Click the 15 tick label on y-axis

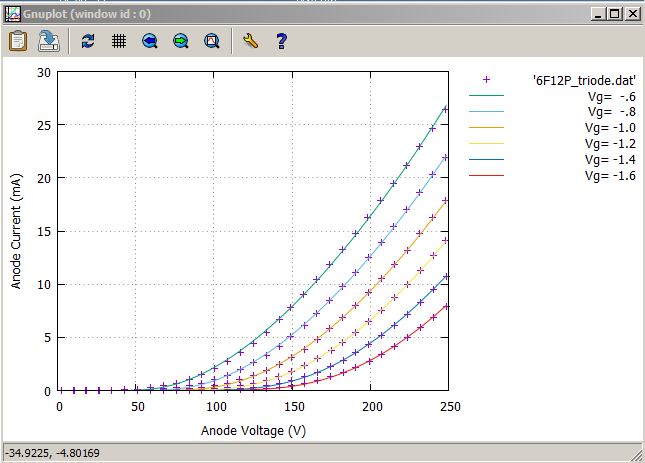(x=44, y=232)
